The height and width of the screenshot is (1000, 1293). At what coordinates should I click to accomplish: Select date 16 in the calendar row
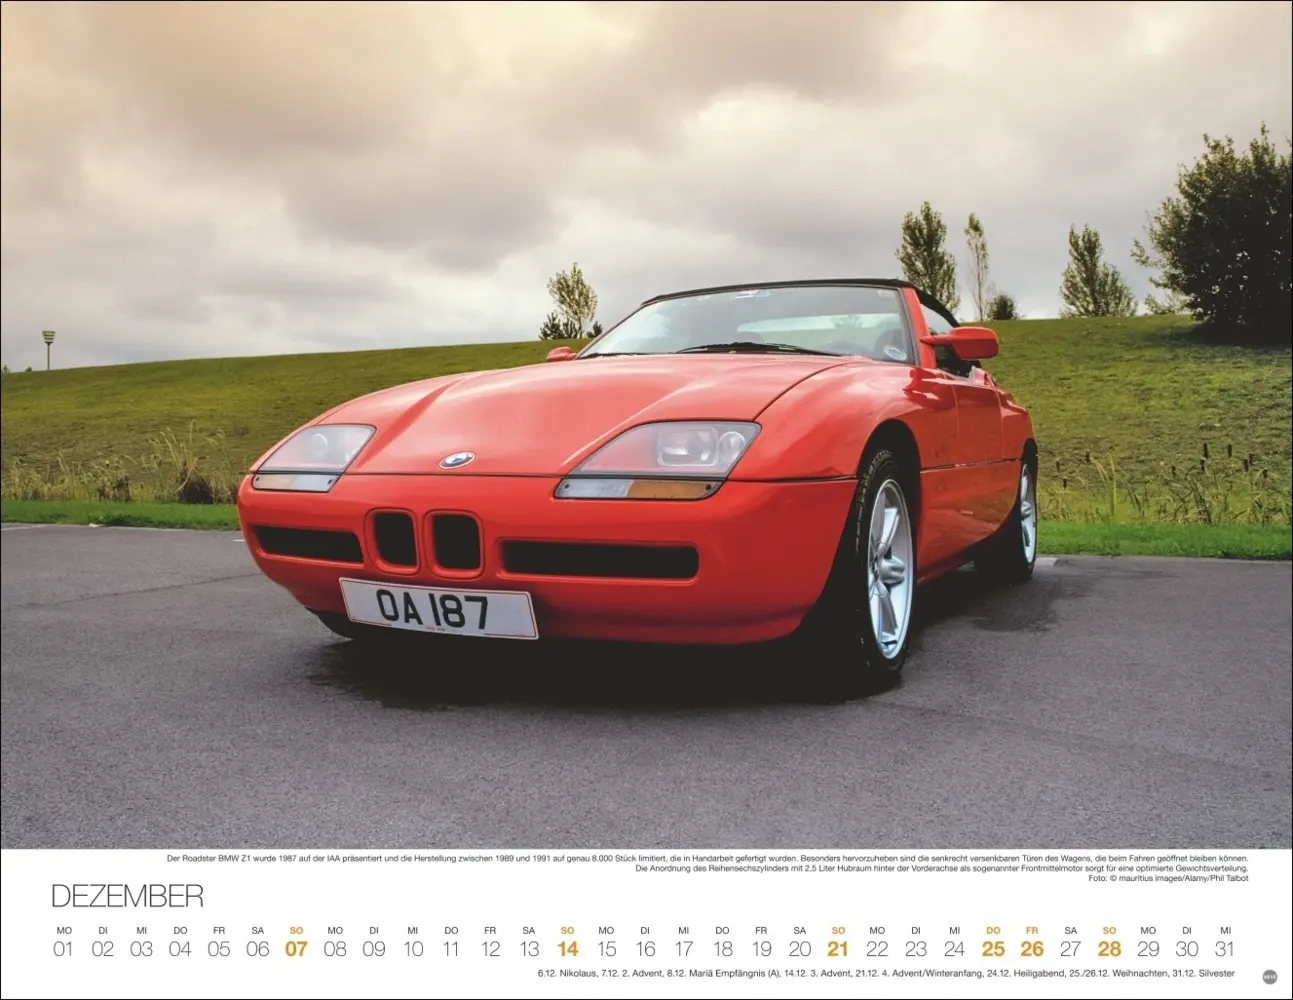(645, 949)
